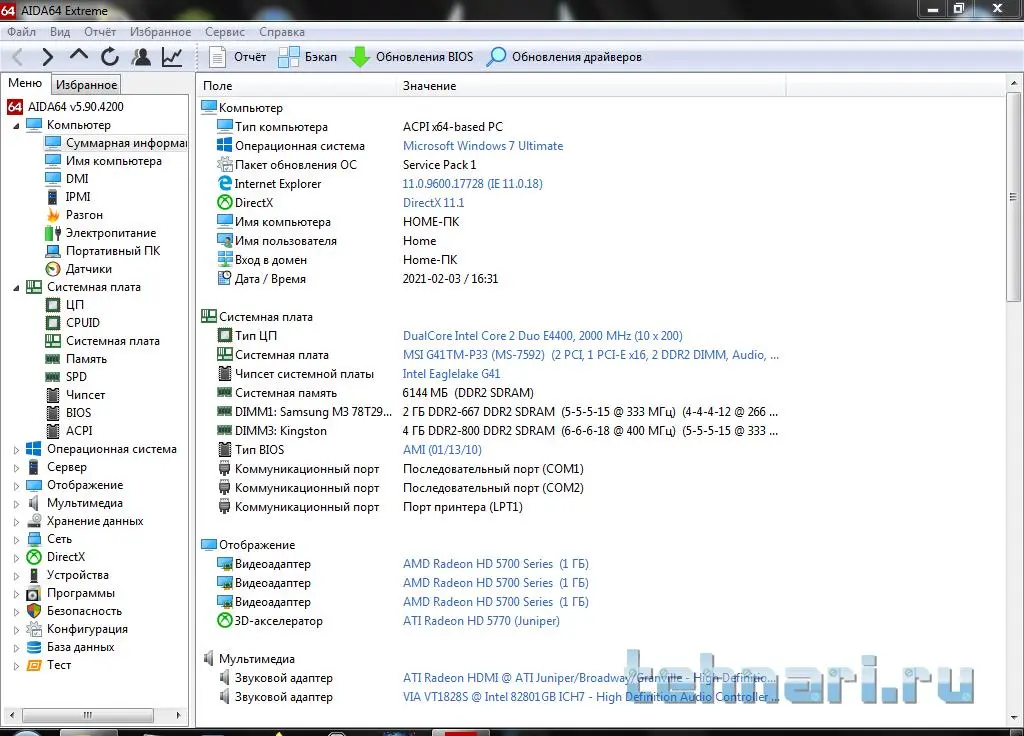
Task: Go forward with the right arrow toolbar icon
Action: (47, 57)
